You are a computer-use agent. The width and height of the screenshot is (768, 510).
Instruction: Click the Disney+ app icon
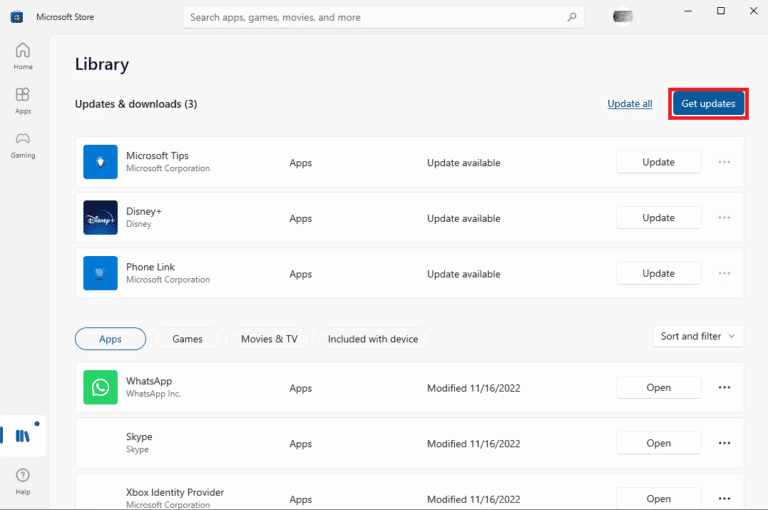point(100,218)
